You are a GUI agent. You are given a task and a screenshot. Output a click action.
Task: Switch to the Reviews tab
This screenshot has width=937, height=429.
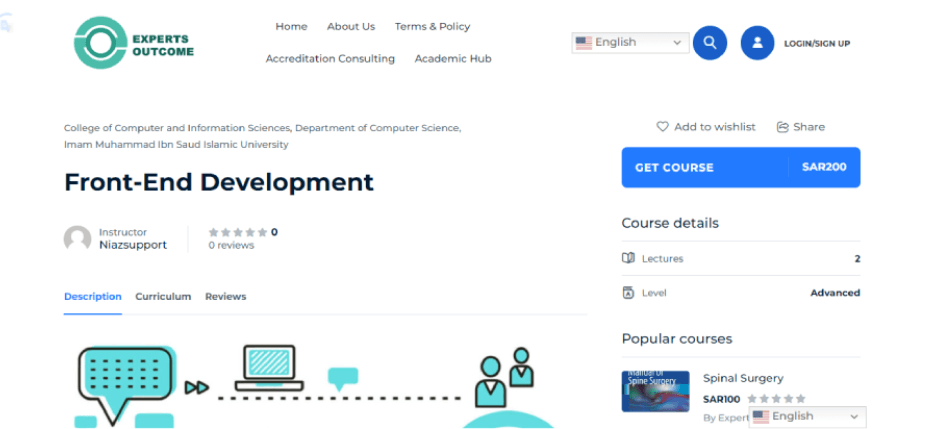225,297
